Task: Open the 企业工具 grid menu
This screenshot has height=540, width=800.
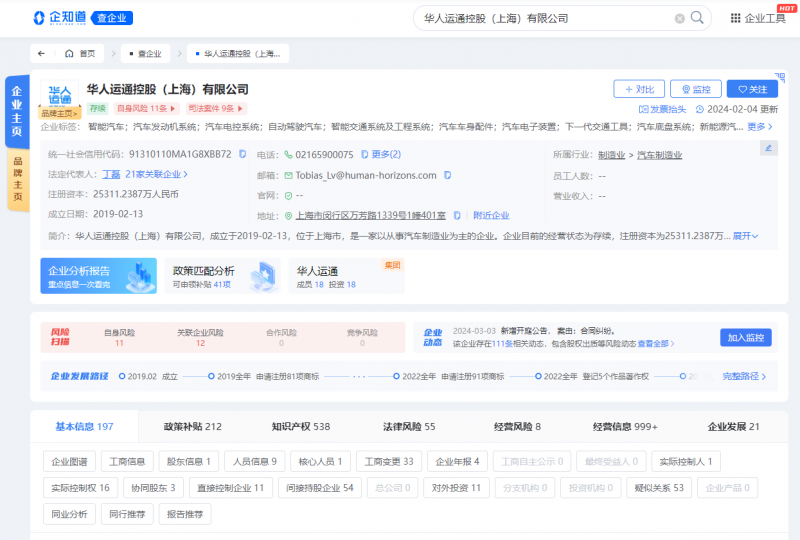Action: [758, 18]
